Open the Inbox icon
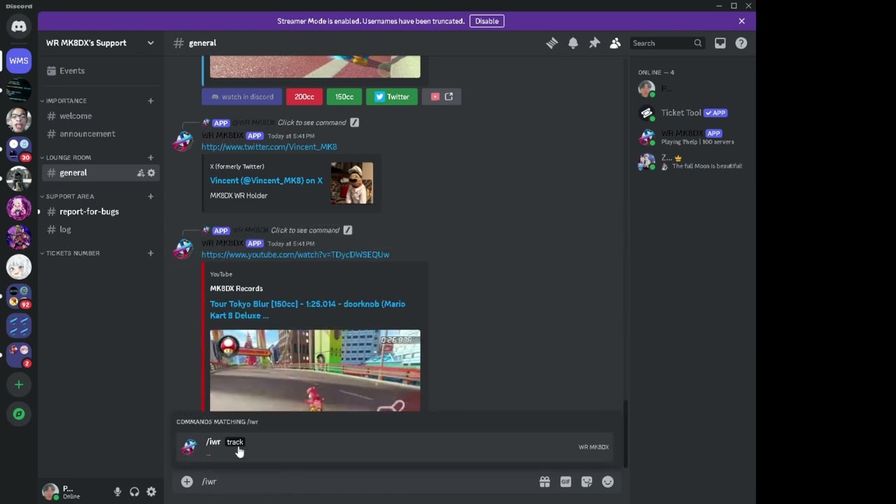896x504 pixels. [x=720, y=43]
